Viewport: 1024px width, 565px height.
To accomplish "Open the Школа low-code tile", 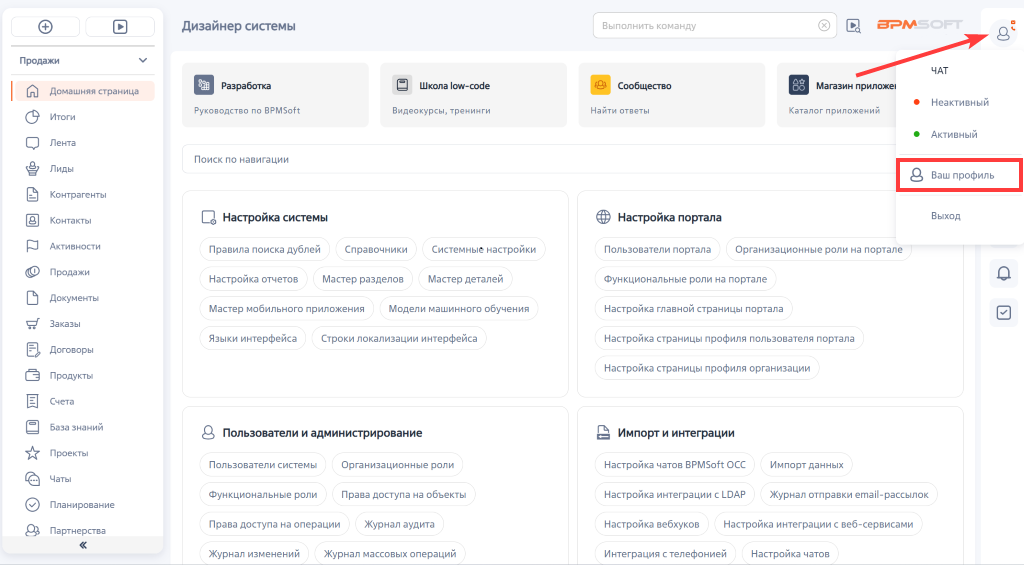I will click(474, 95).
